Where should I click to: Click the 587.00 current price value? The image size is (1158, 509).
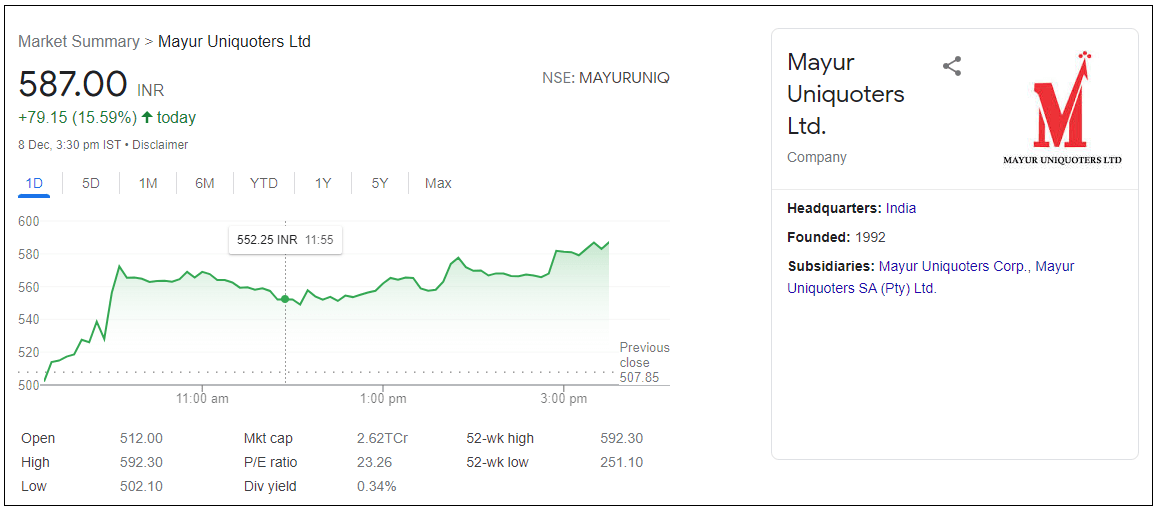[x=73, y=85]
